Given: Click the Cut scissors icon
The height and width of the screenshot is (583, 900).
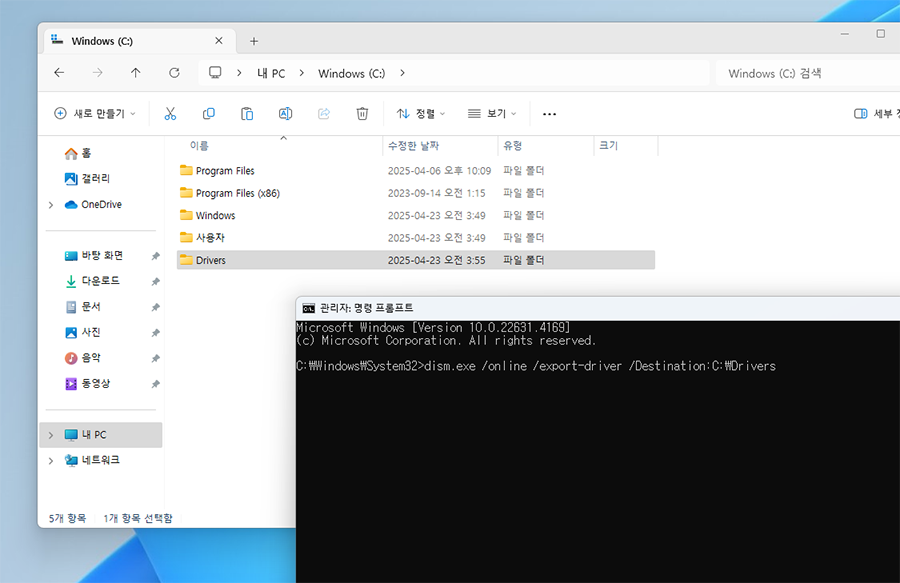Looking at the screenshot, I should [170, 114].
